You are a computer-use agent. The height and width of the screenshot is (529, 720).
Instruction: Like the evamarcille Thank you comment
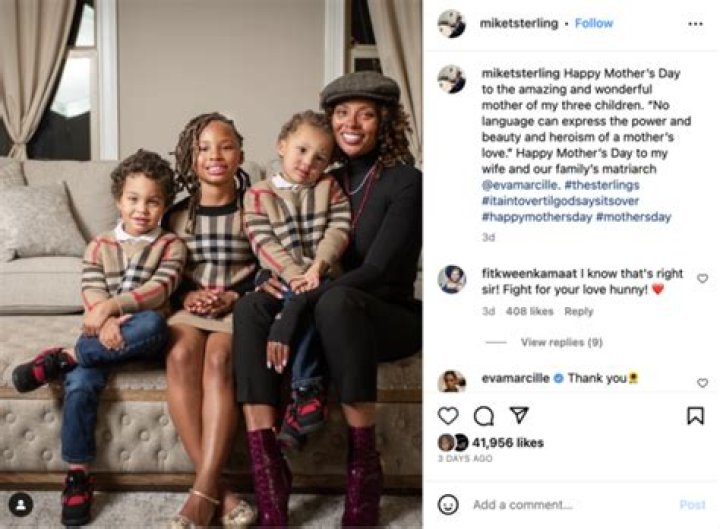pyautogui.click(x=702, y=383)
